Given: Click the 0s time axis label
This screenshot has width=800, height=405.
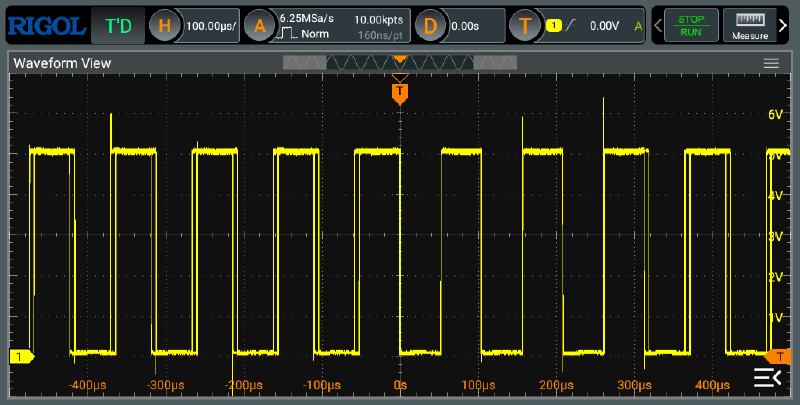Looking at the screenshot, I should [401, 385].
